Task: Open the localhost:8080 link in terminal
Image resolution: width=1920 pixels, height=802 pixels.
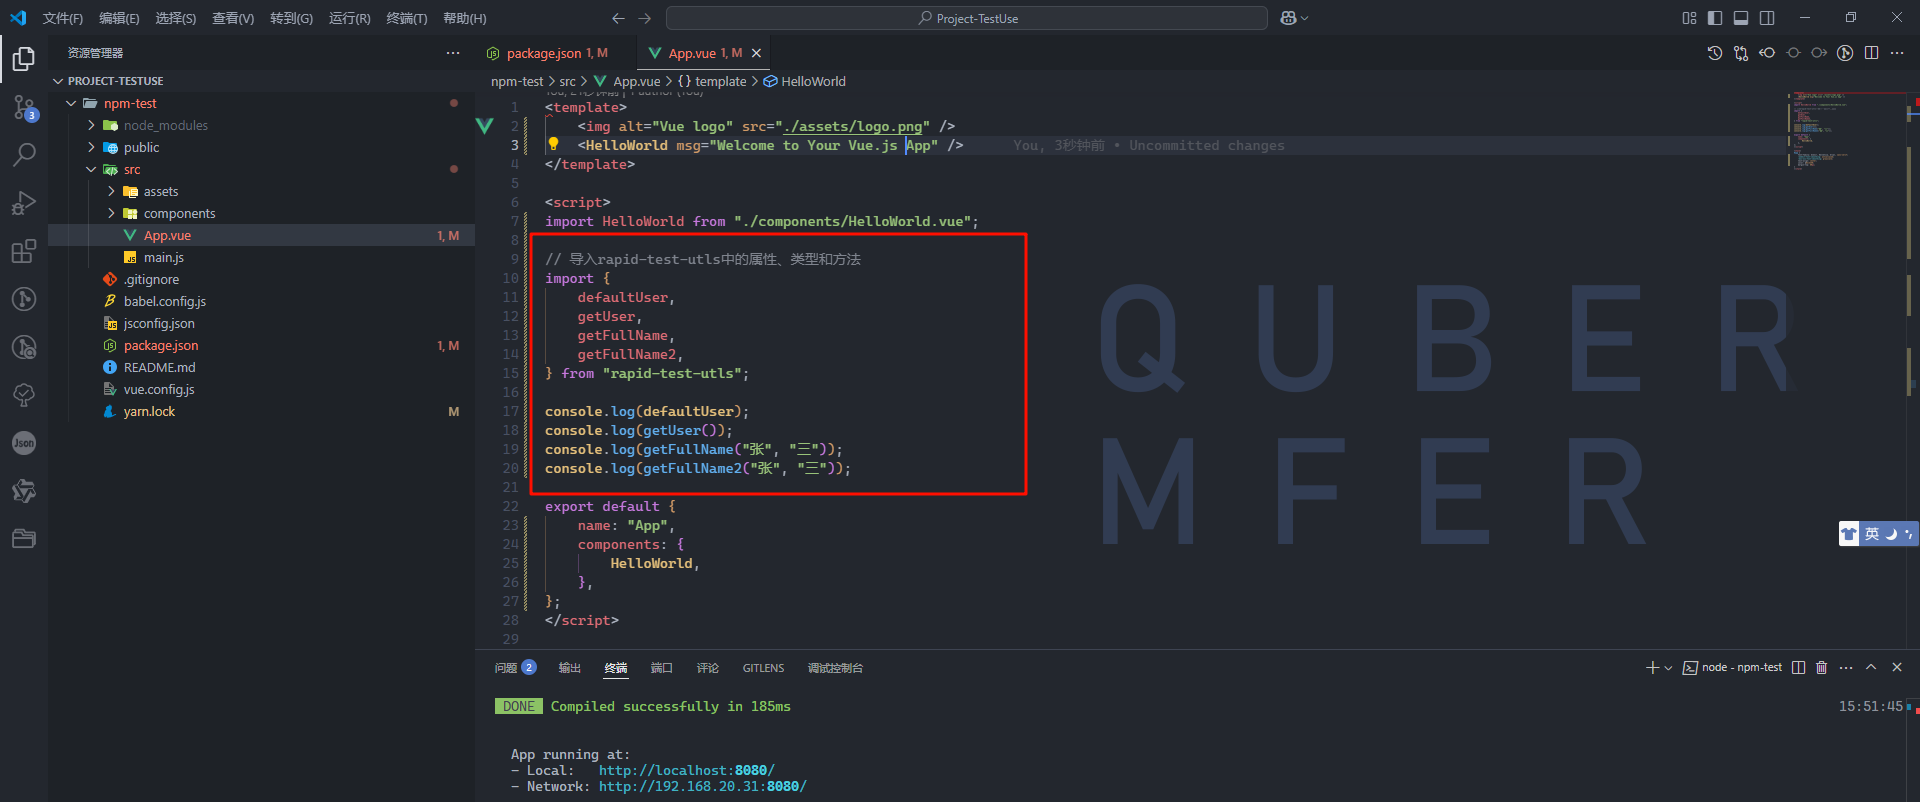Action: point(686,771)
